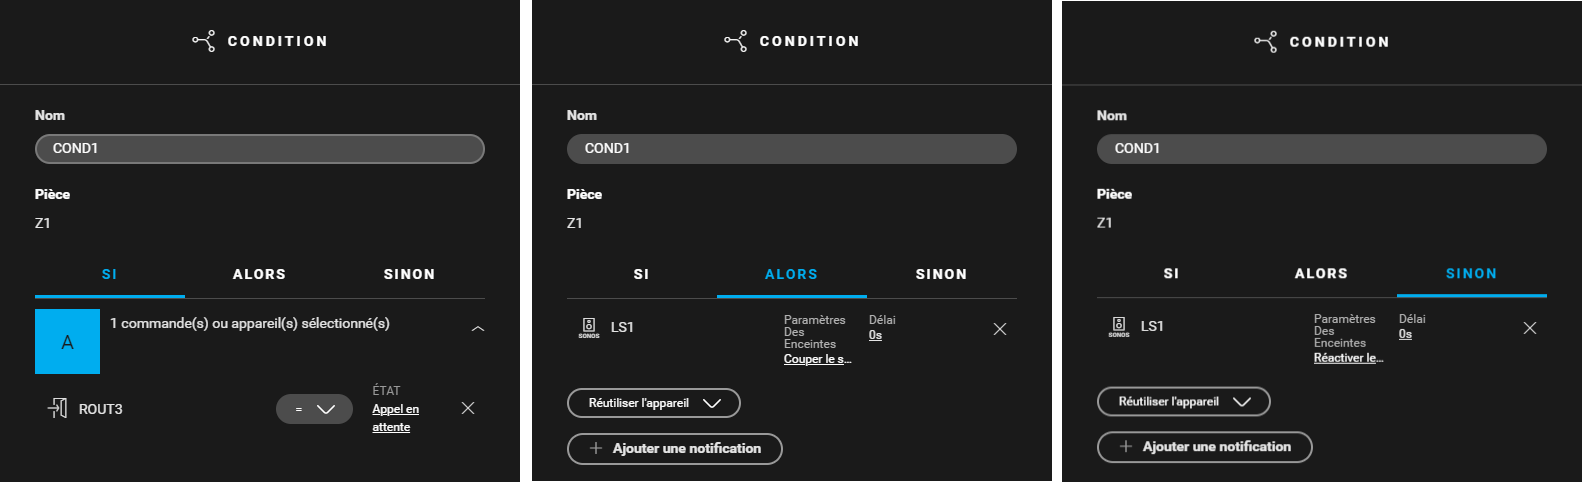Switch to ALORS tab in the first panel

click(x=260, y=274)
